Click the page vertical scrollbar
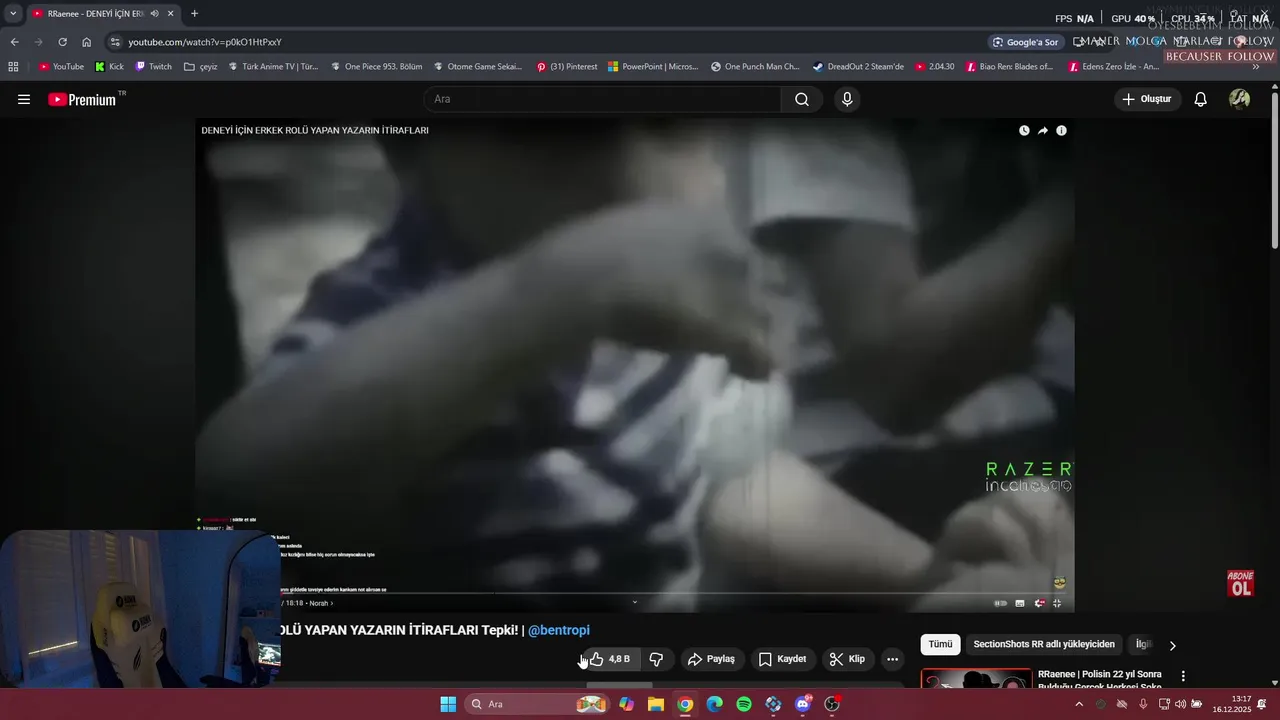Image resolution: width=1280 pixels, height=720 pixels. (x=1274, y=170)
